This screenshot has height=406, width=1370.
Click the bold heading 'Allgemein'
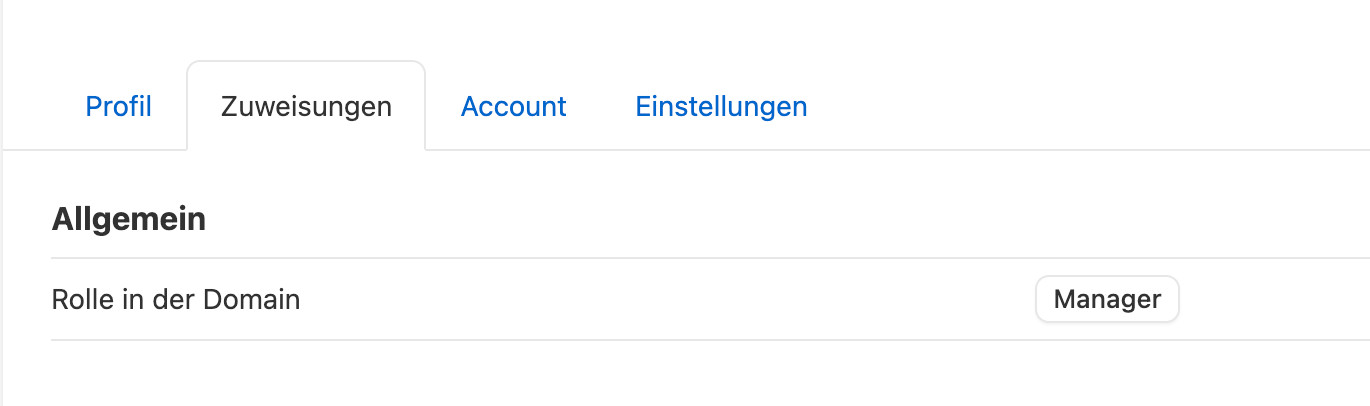129,219
